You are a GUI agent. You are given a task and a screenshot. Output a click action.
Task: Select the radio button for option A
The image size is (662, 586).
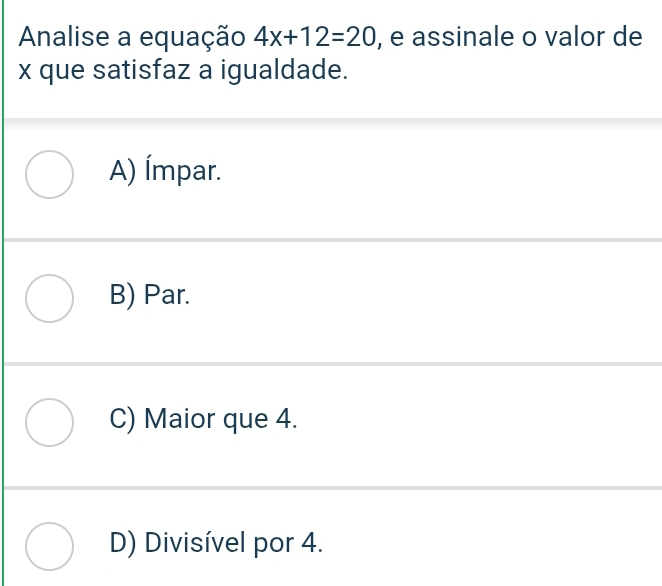(x=49, y=174)
